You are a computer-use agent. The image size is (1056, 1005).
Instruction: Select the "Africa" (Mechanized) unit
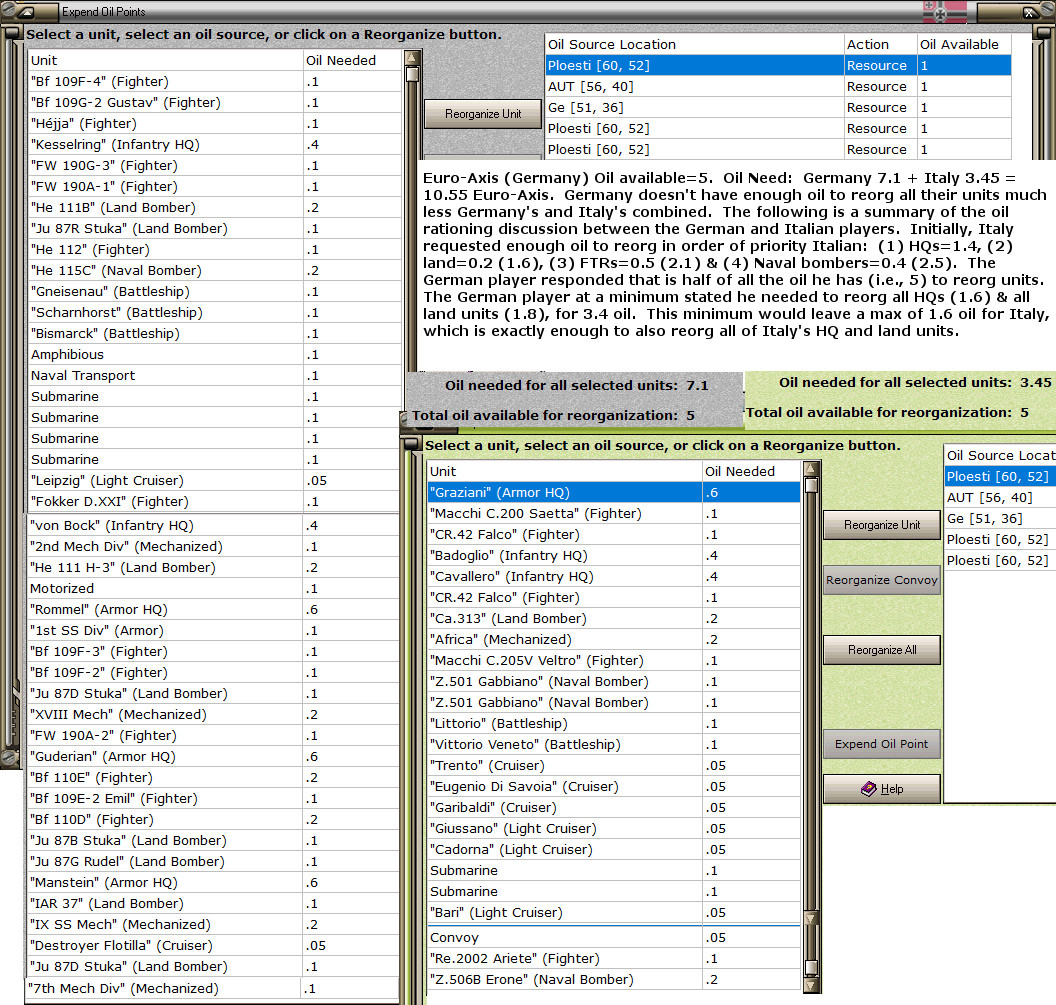pyautogui.click(x=614, y=639)
